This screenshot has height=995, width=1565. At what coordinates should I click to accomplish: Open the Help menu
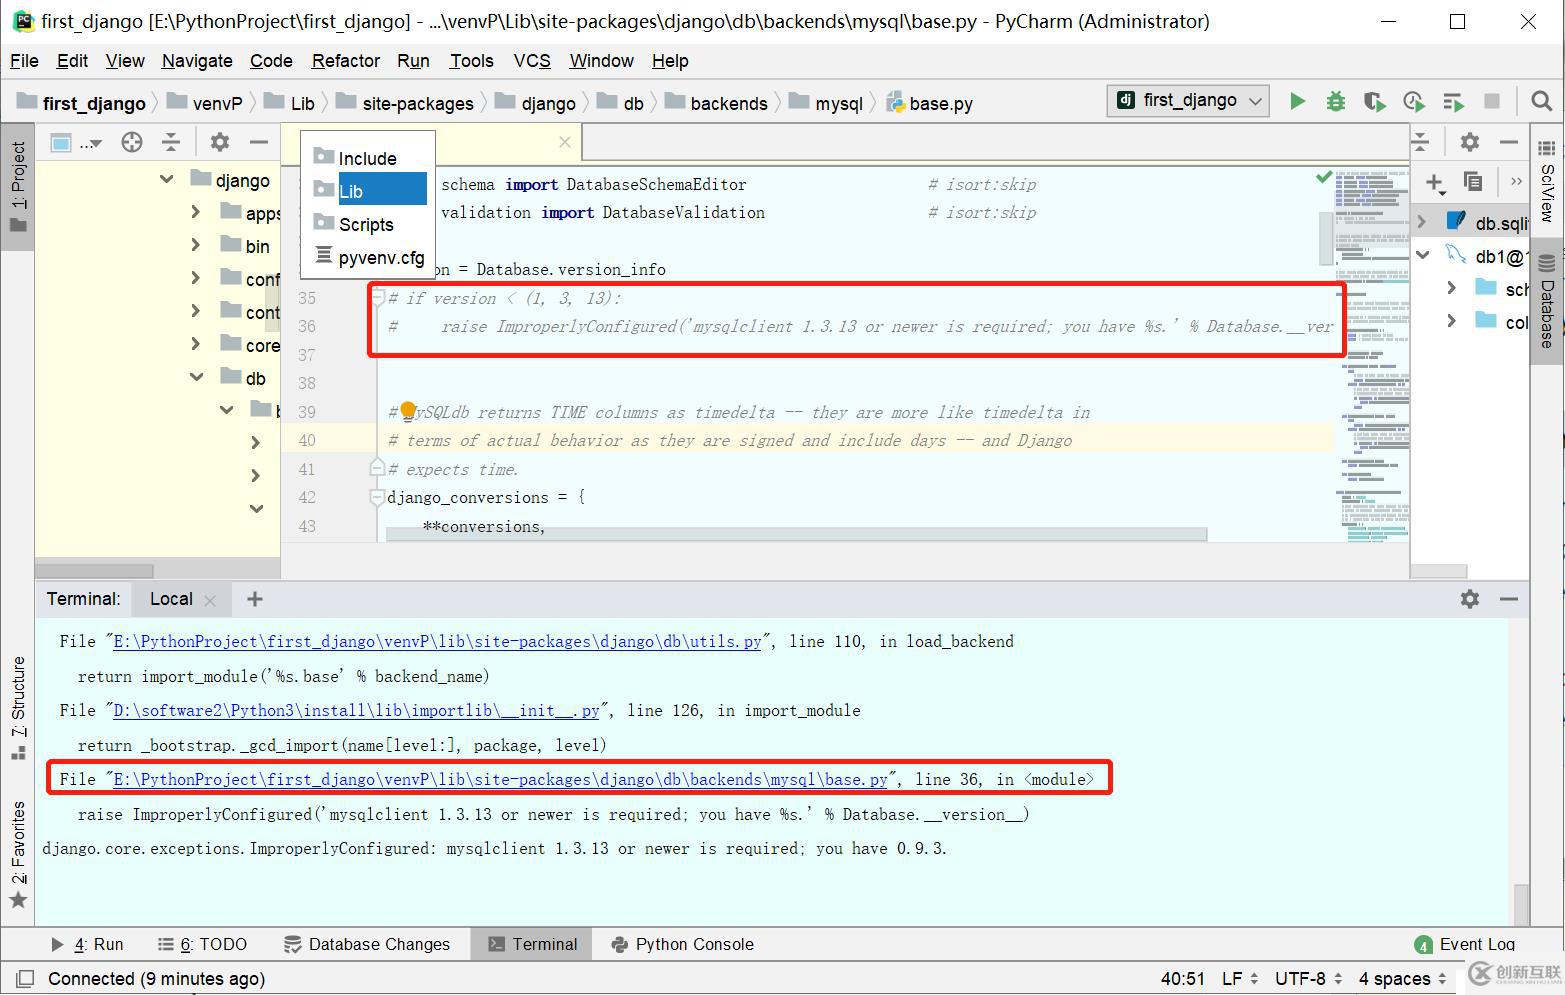(670, 61)
